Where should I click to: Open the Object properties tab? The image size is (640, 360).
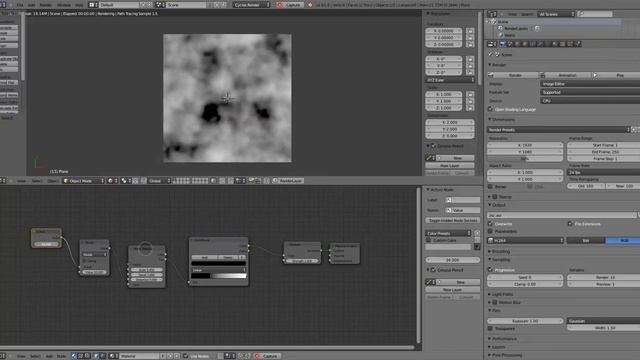coord(525,44)
